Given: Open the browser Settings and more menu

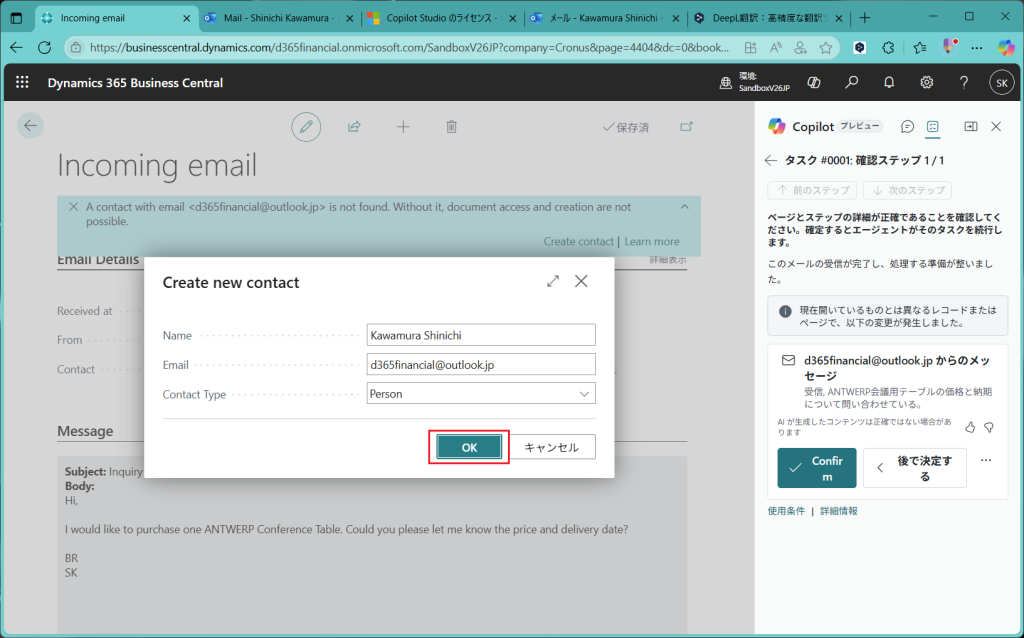Looking at the screenshot, I should click(x=976, y=47).
